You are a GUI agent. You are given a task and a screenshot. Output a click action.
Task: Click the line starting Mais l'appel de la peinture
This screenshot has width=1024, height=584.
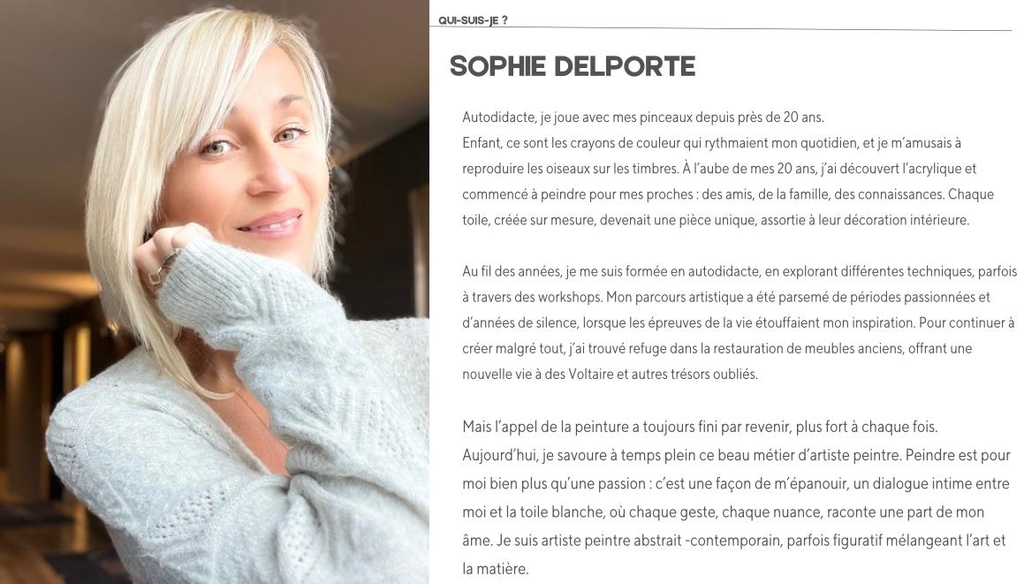point(700,427)
